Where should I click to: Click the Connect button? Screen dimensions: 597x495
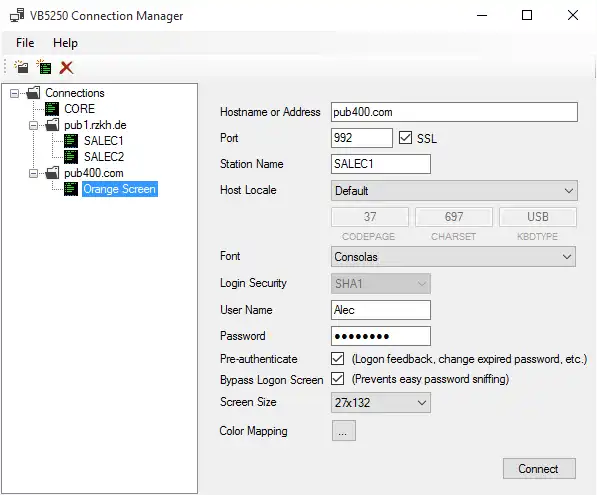(x=539, y=468)
